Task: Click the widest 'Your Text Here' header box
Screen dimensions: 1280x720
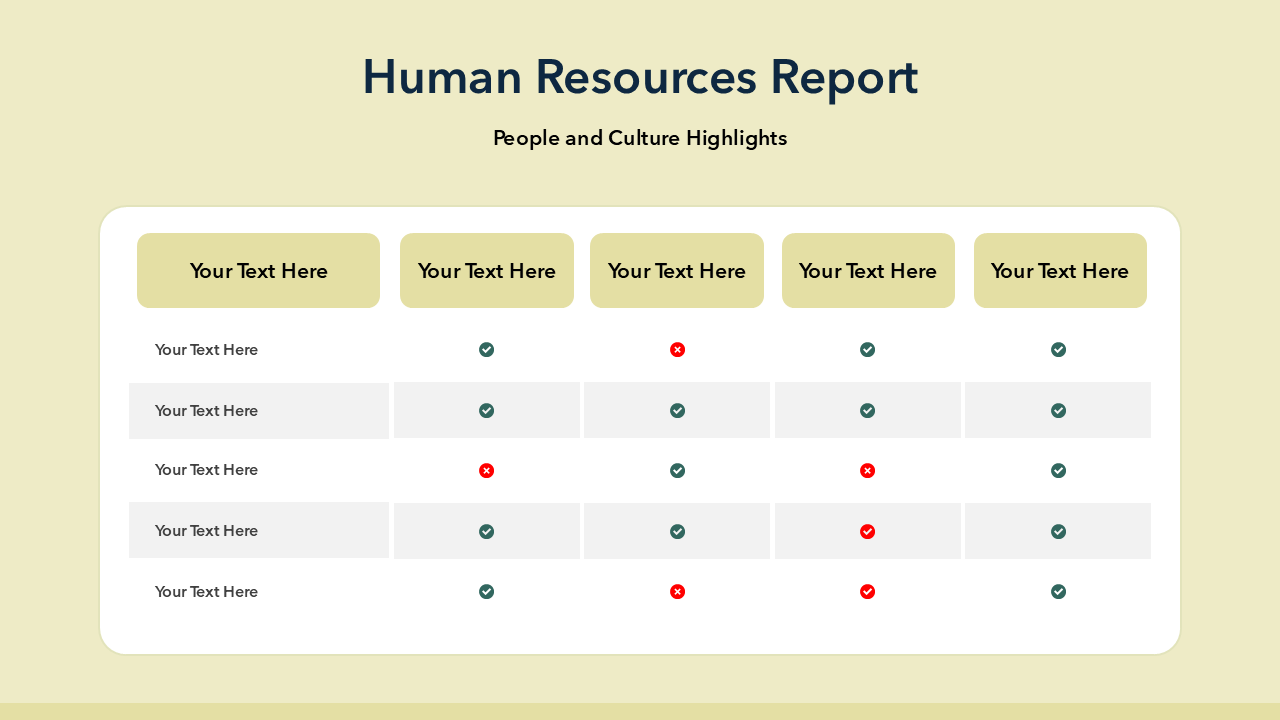Action: 258,271
